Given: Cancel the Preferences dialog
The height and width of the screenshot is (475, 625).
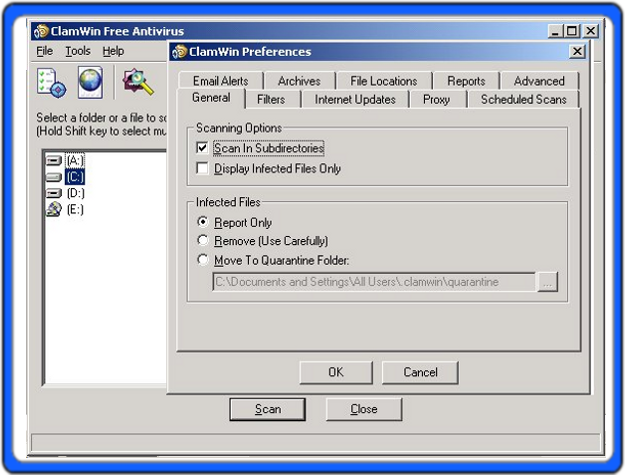Looking at the screenshot, I should 420,372.
